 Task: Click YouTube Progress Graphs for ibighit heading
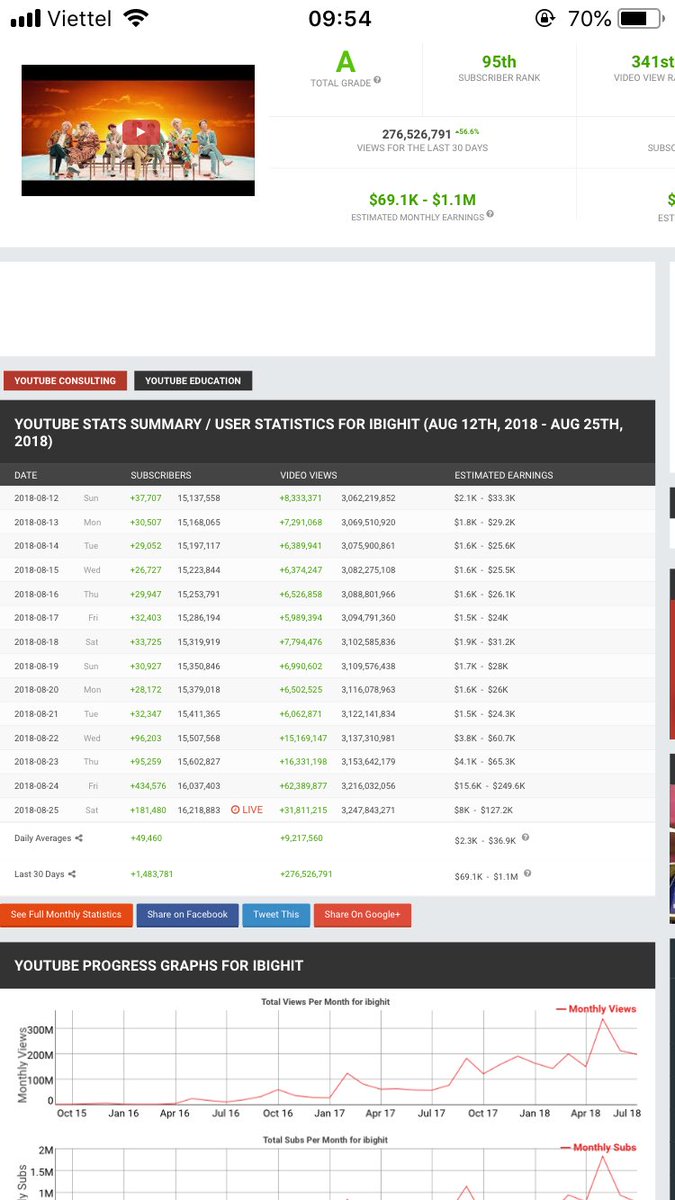coord(158,966)
